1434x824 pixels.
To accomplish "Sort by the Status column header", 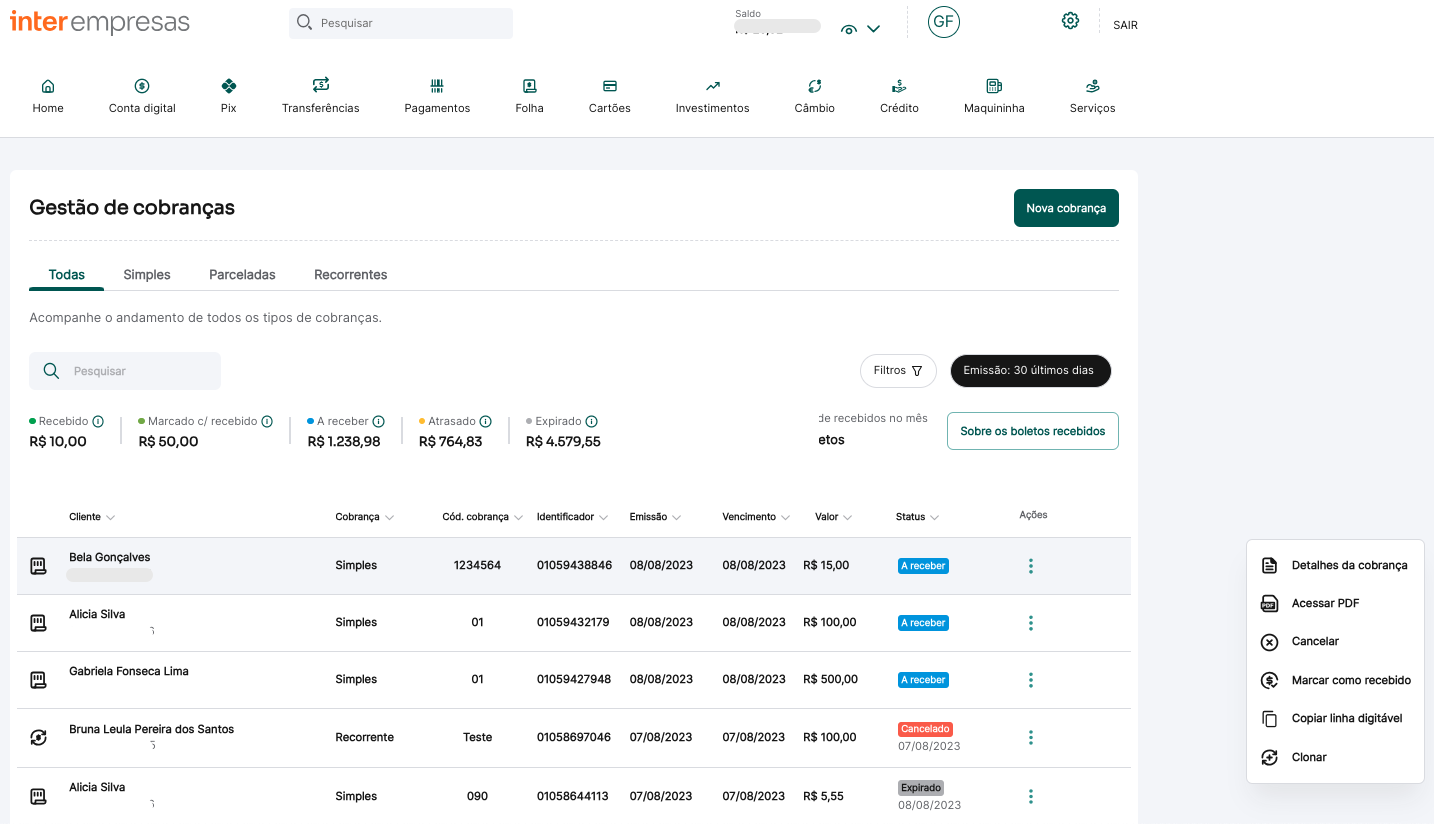I will tap(918, 517).
